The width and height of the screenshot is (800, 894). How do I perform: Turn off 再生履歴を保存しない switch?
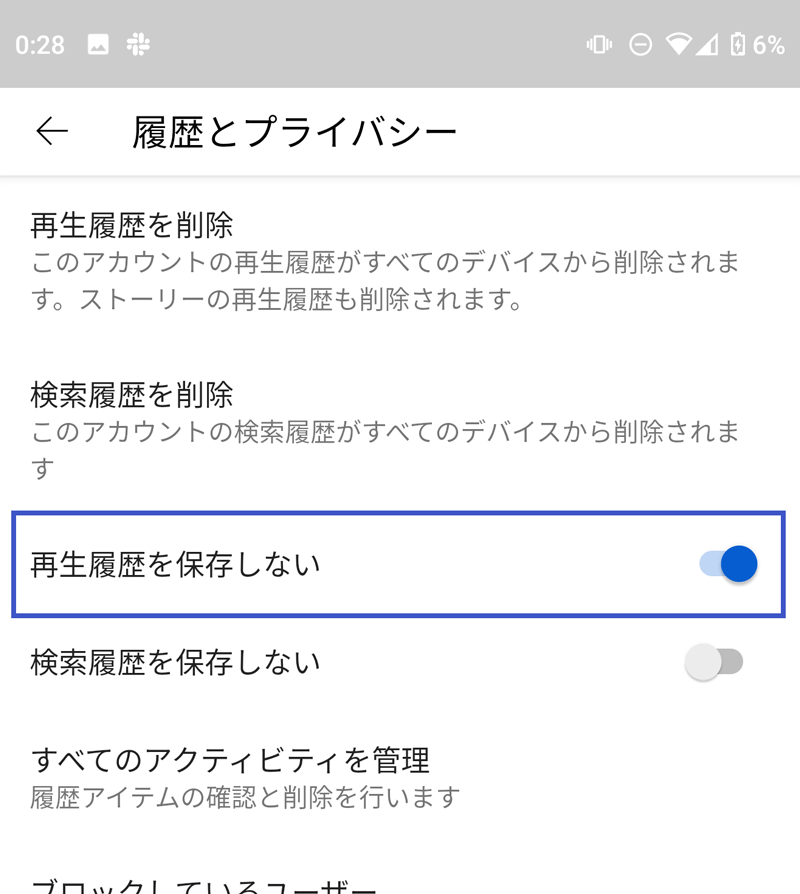pyautogui.click(x=729, y=564)
